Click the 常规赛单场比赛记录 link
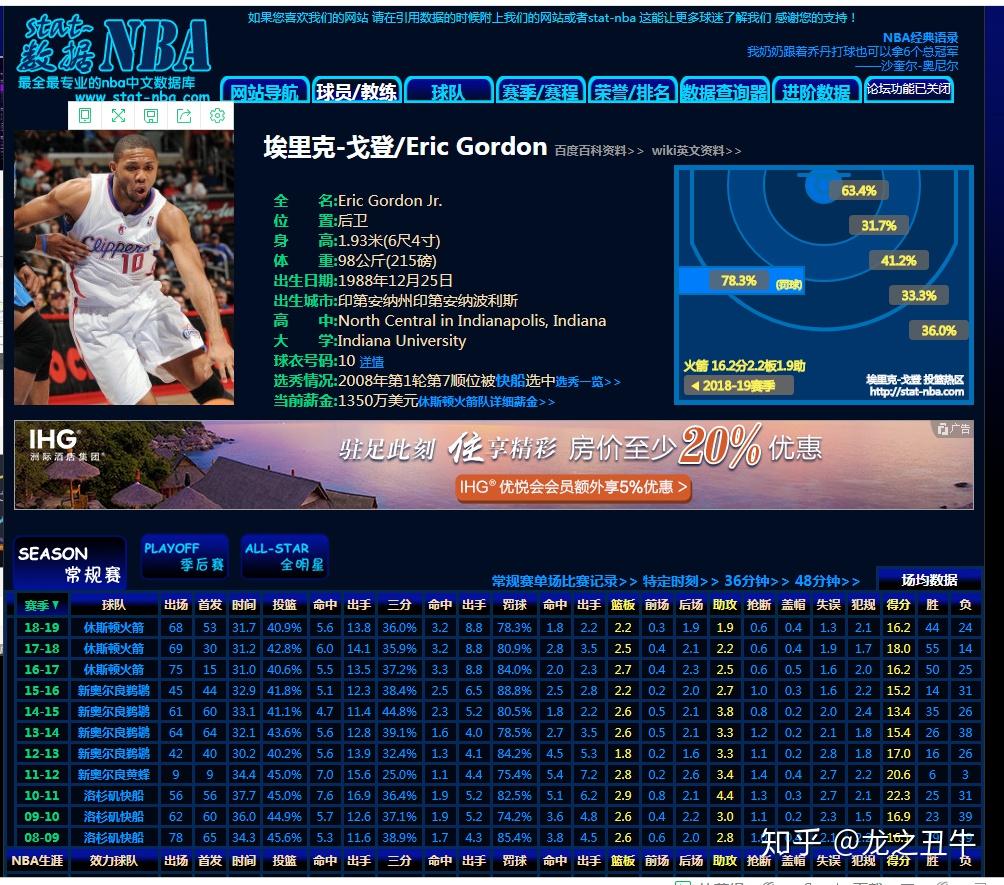Screen dimensions: 1004x885 pos(564,581)
